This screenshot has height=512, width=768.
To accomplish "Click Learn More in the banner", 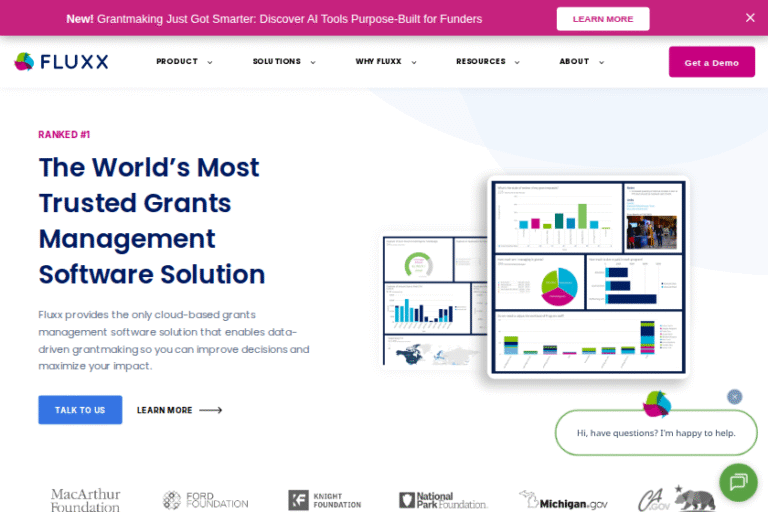I will [603, 19].
